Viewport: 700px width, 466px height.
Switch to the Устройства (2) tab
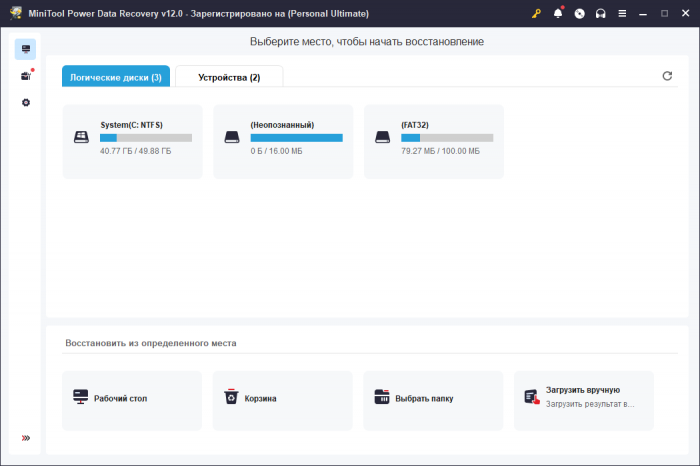tap(229, 77)
